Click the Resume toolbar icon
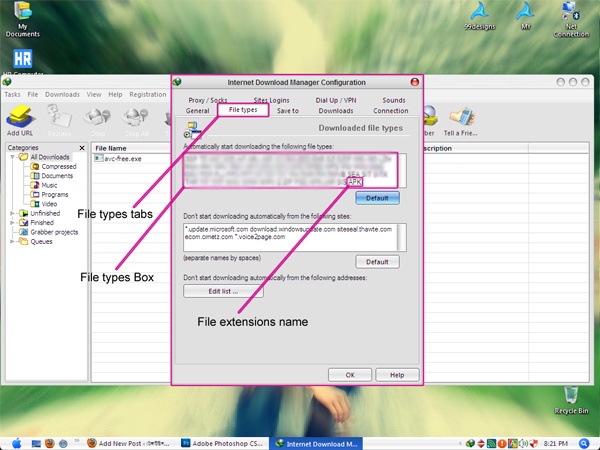Screen dimensions: 600x450 [x=59, y=119]
